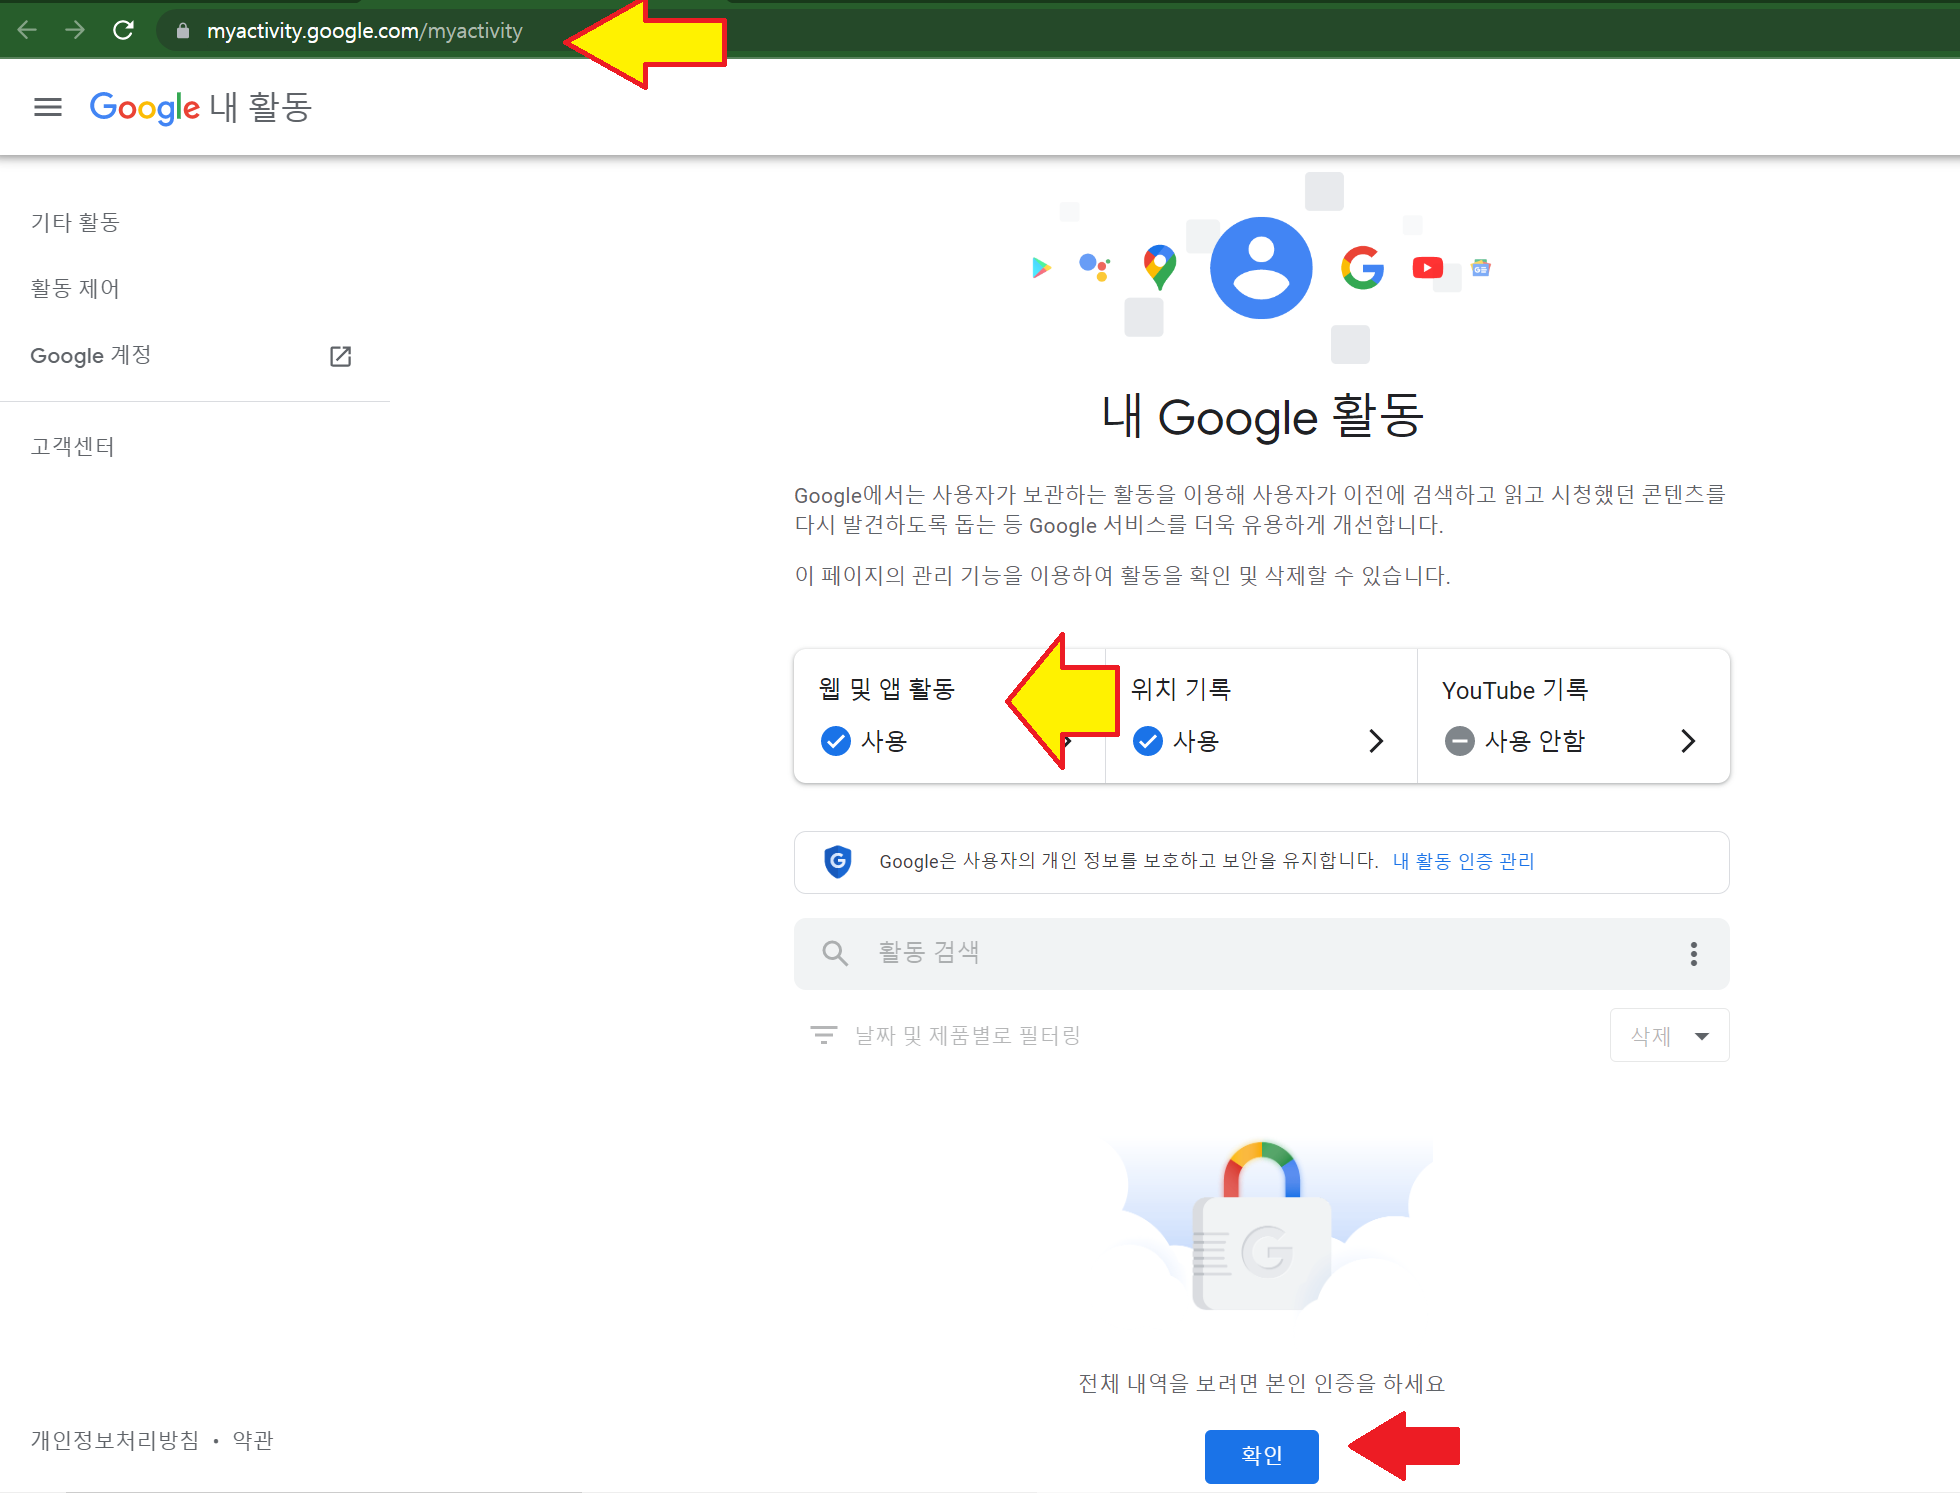This screenshot has width=1960, height=1493.
Task: Click the 확인 verification button
Action: [x=1261, y=1456]
